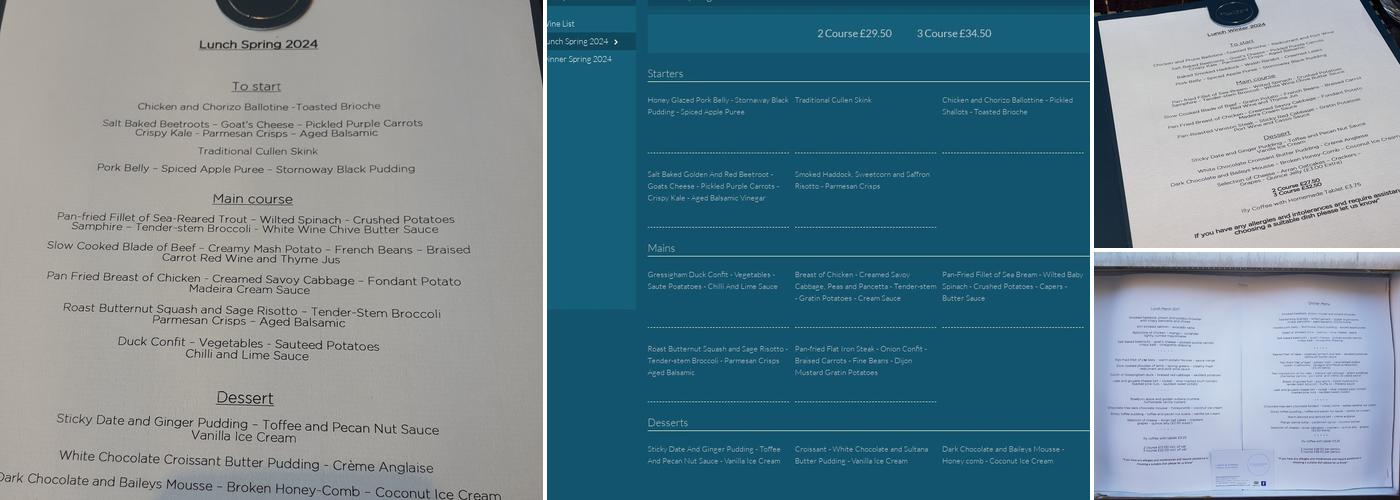The image size is (1400, 500).
Task: Click the Pork Belly – Spiced Apple Puree line
Action: pyautogui.click(x=256, y=169)
